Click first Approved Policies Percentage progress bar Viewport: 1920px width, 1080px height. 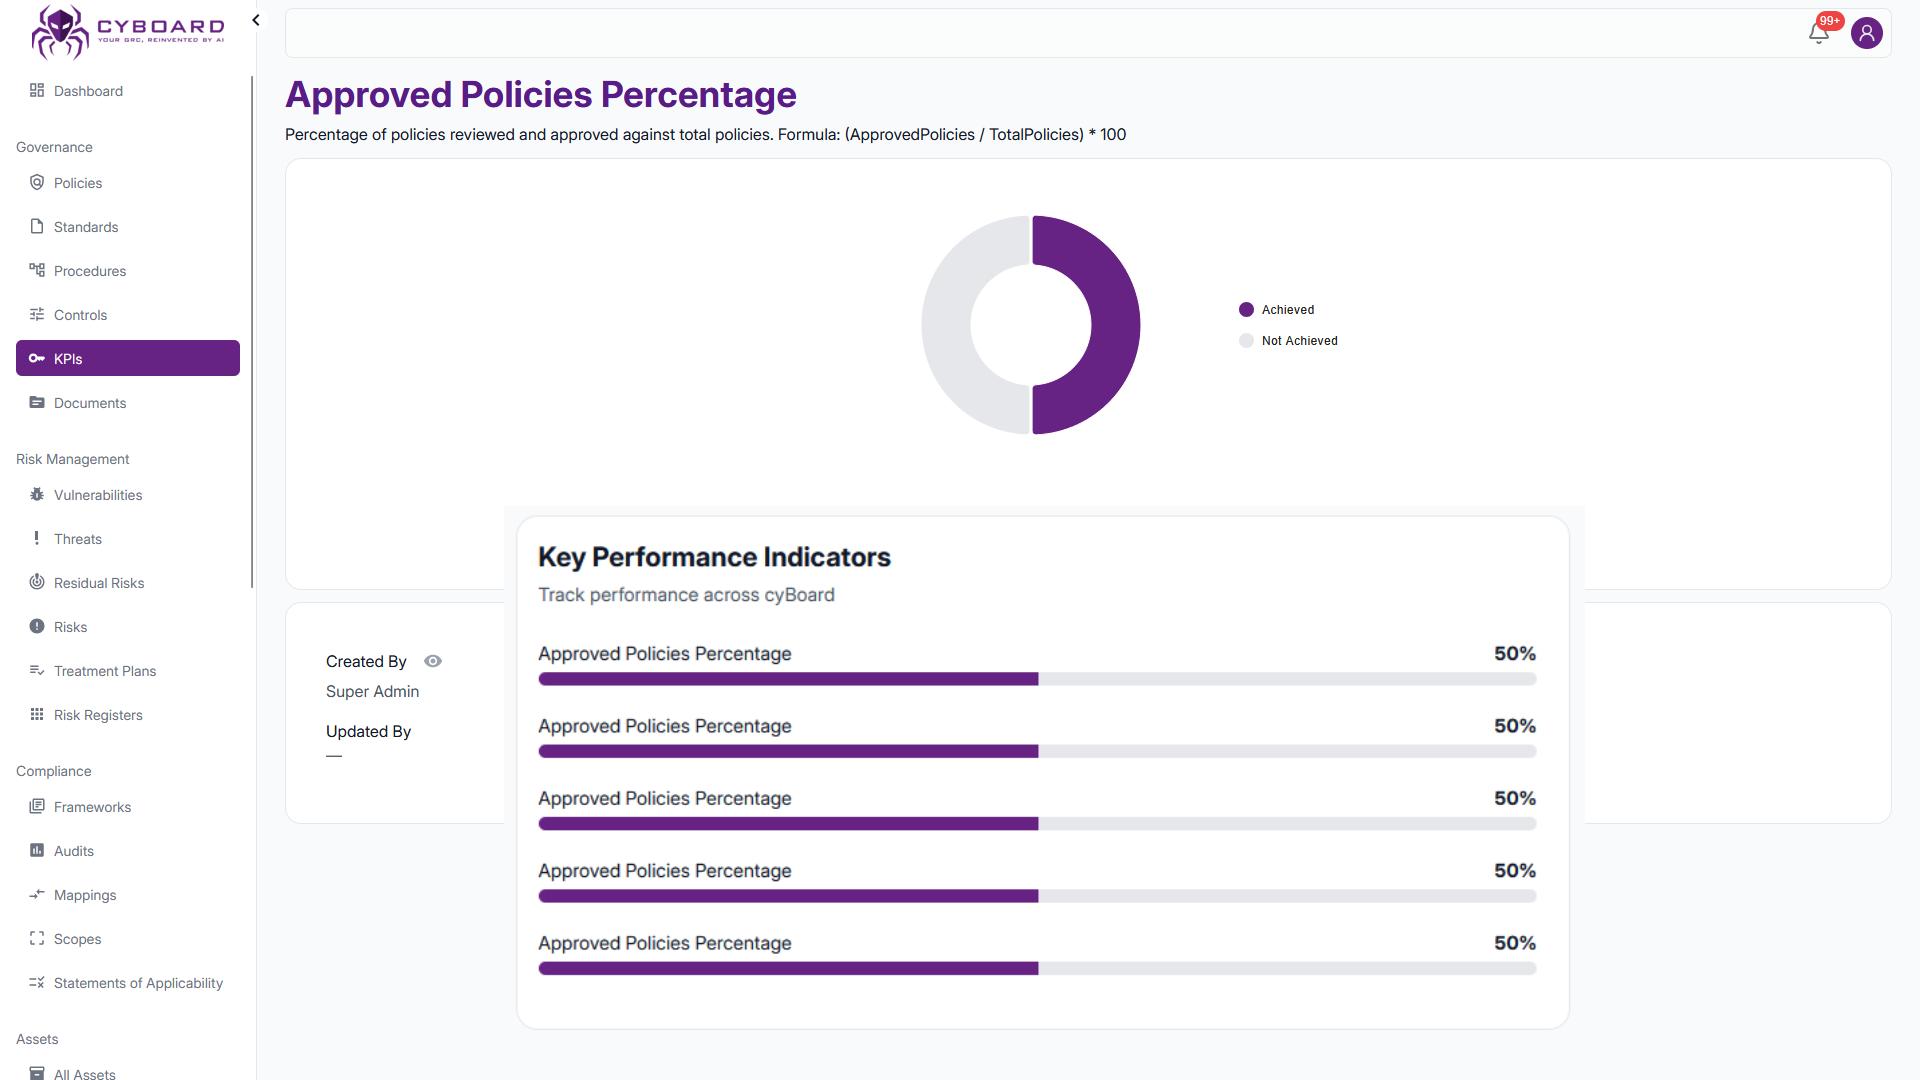click(1037, 679)
